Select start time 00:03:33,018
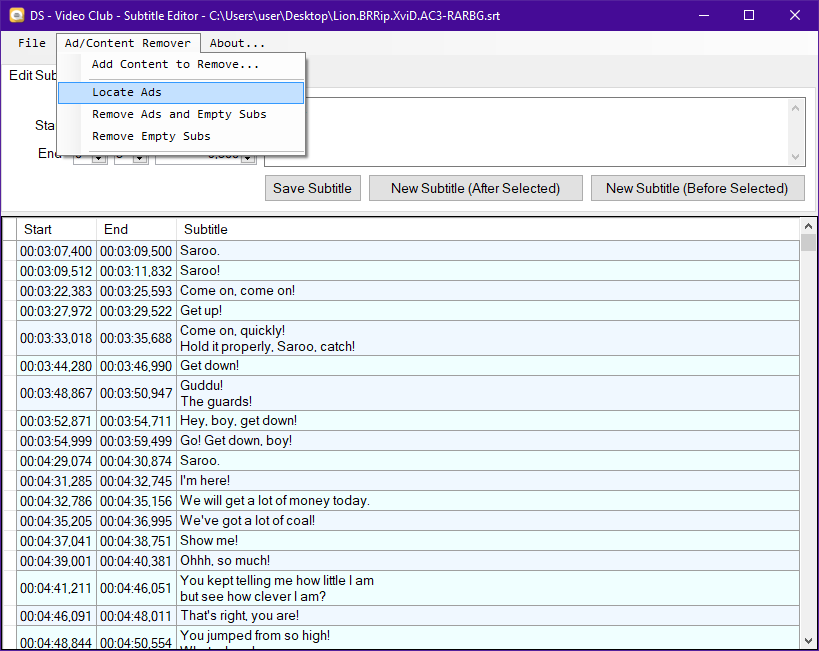 coord(56,338)
